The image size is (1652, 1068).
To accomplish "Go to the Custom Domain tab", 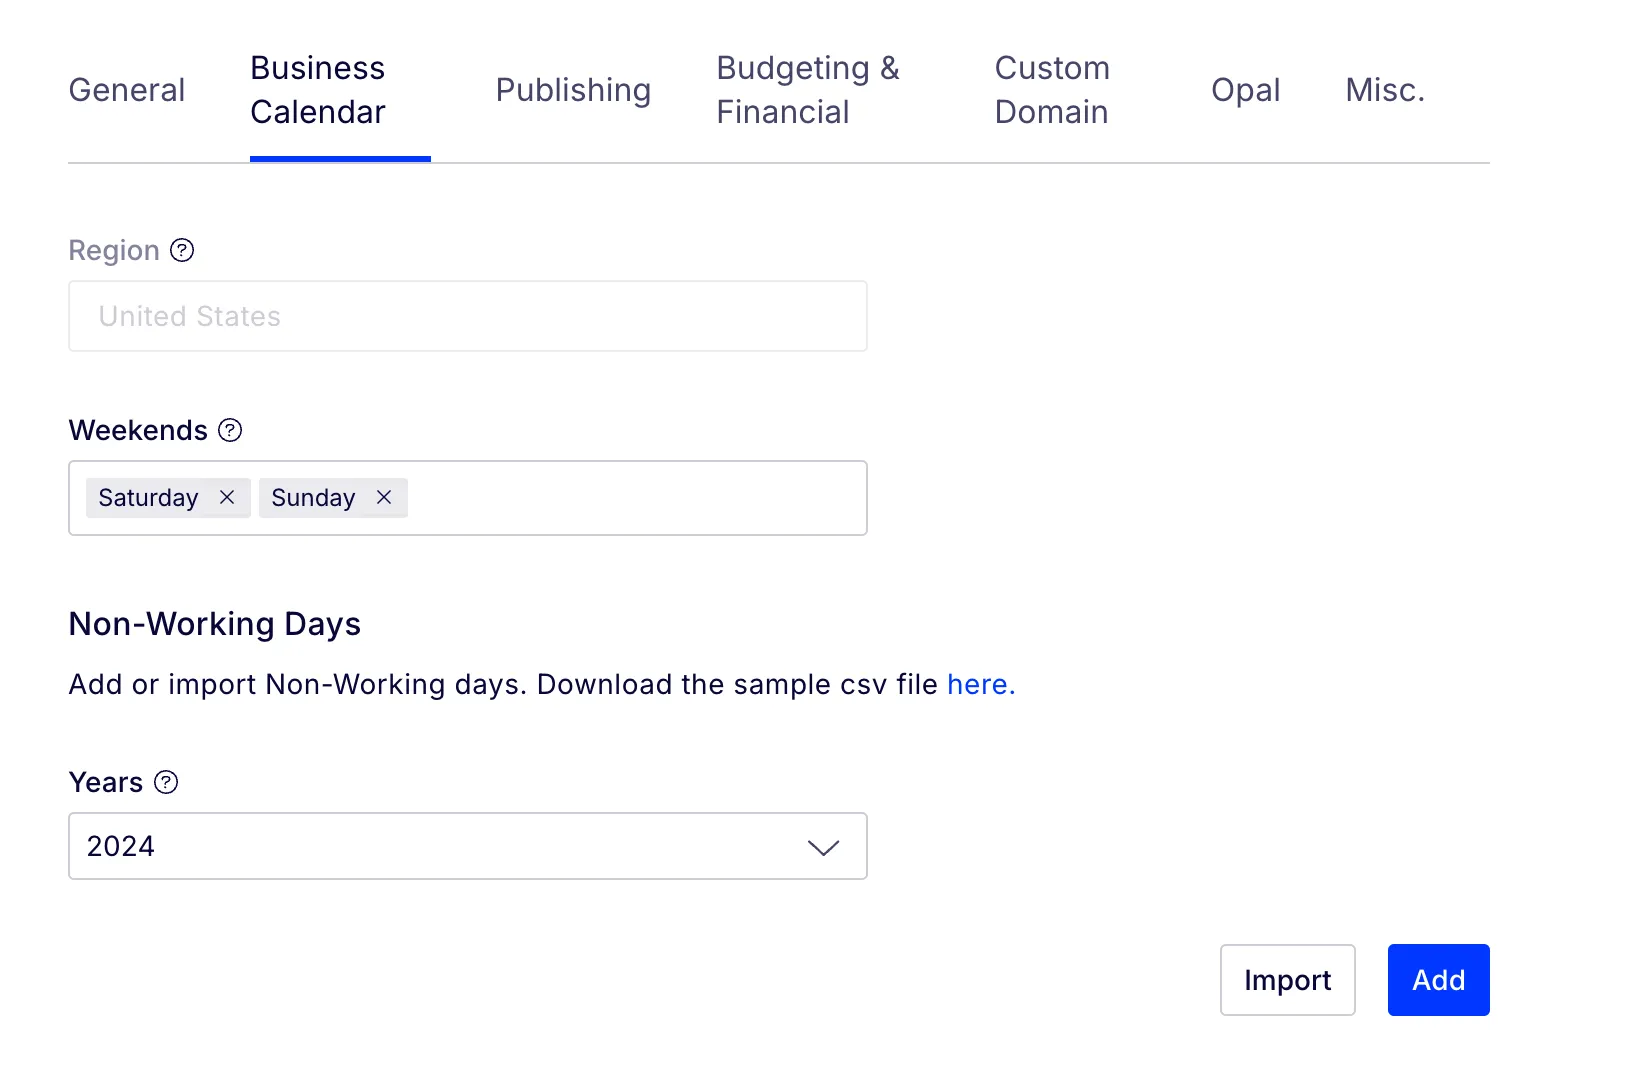I will 1052,90.
